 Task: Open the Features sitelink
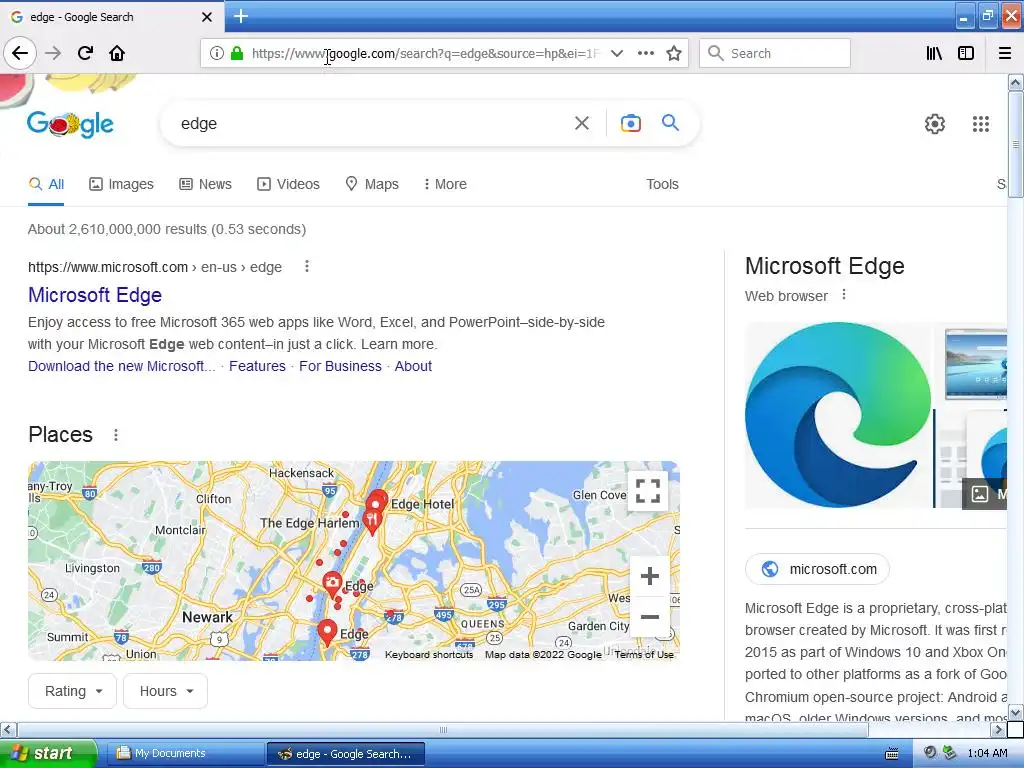257,366
